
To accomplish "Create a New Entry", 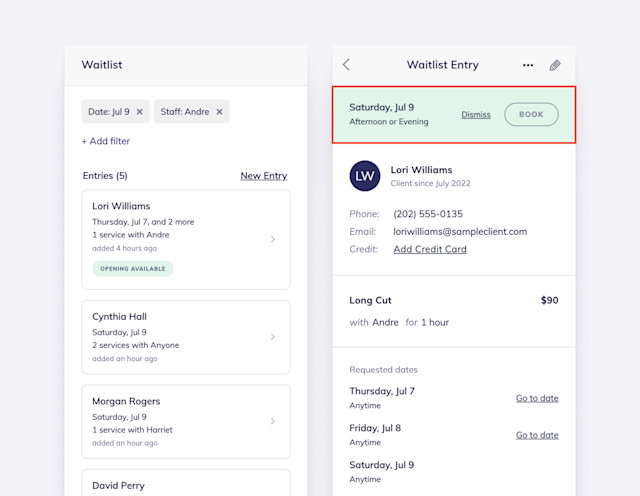I will [264, 176].
